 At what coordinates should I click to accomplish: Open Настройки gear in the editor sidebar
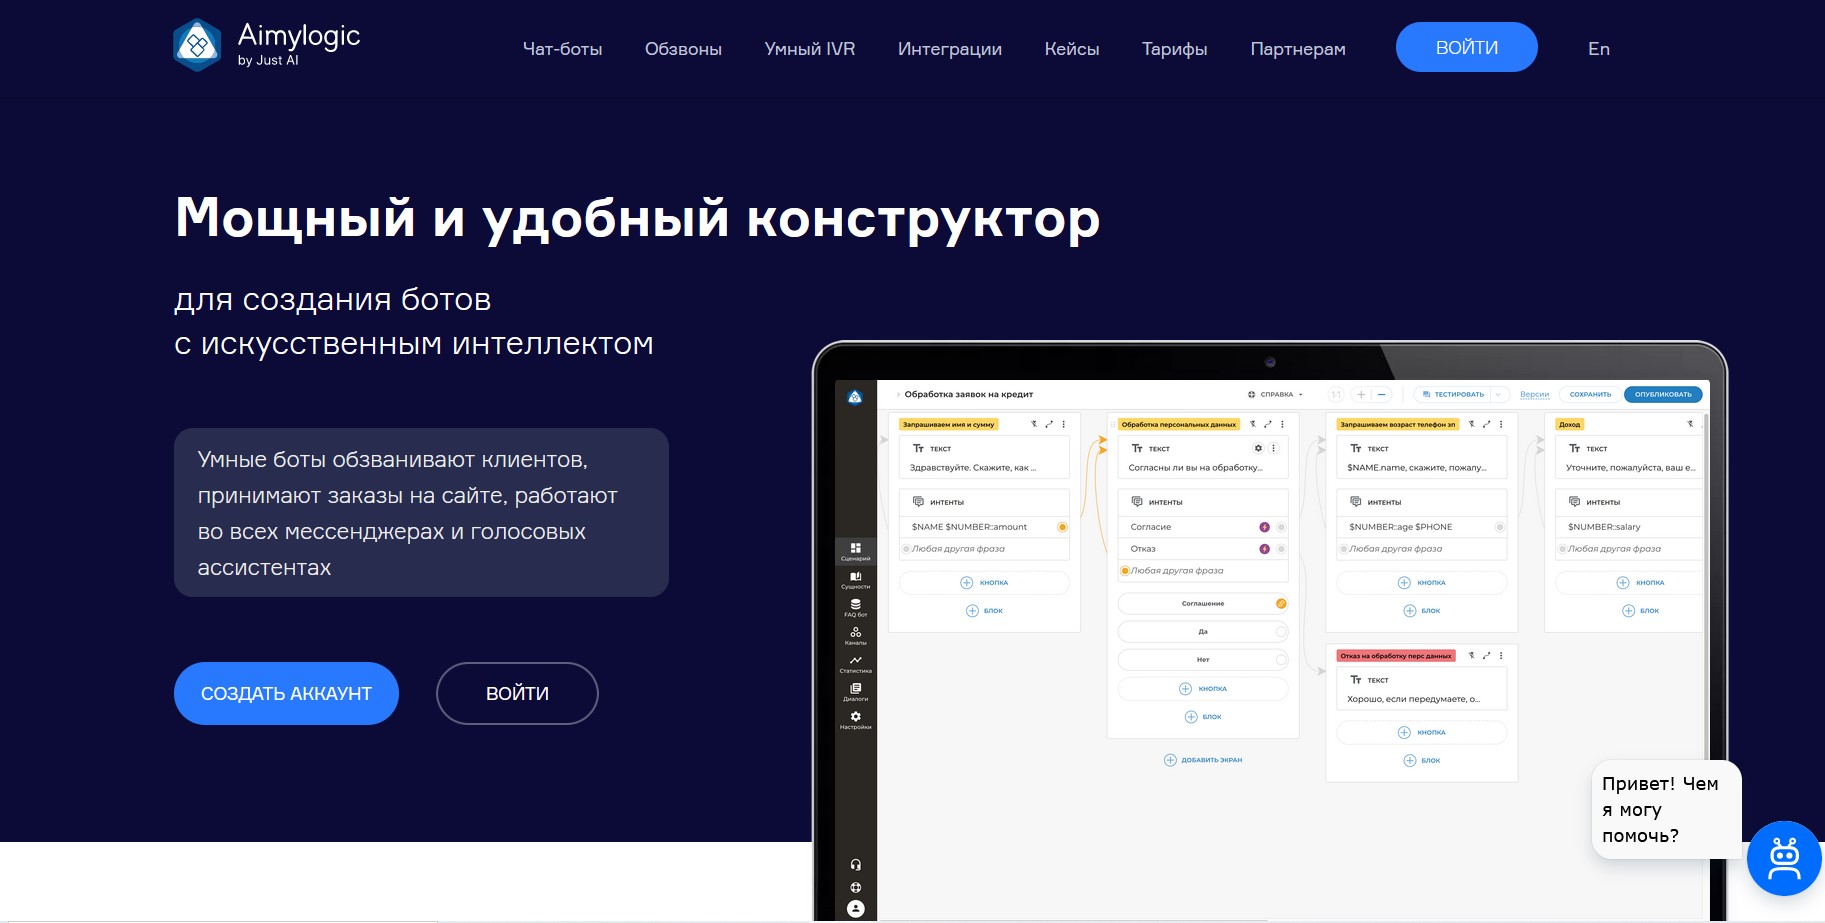tap(855, 719)
